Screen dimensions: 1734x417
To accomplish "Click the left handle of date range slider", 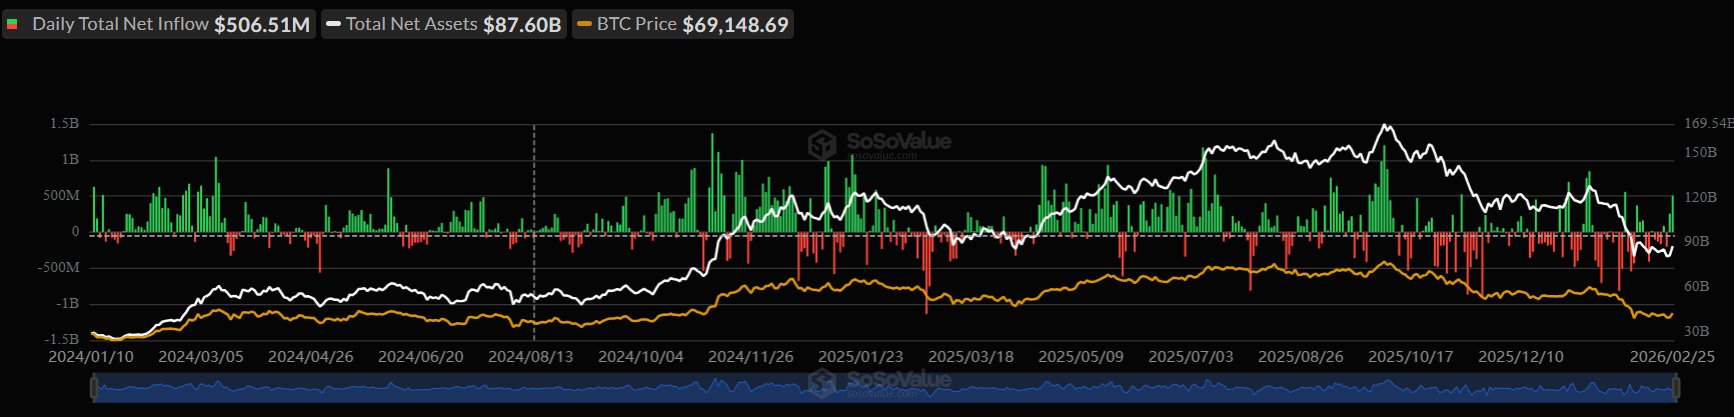I will click(93, 387).
